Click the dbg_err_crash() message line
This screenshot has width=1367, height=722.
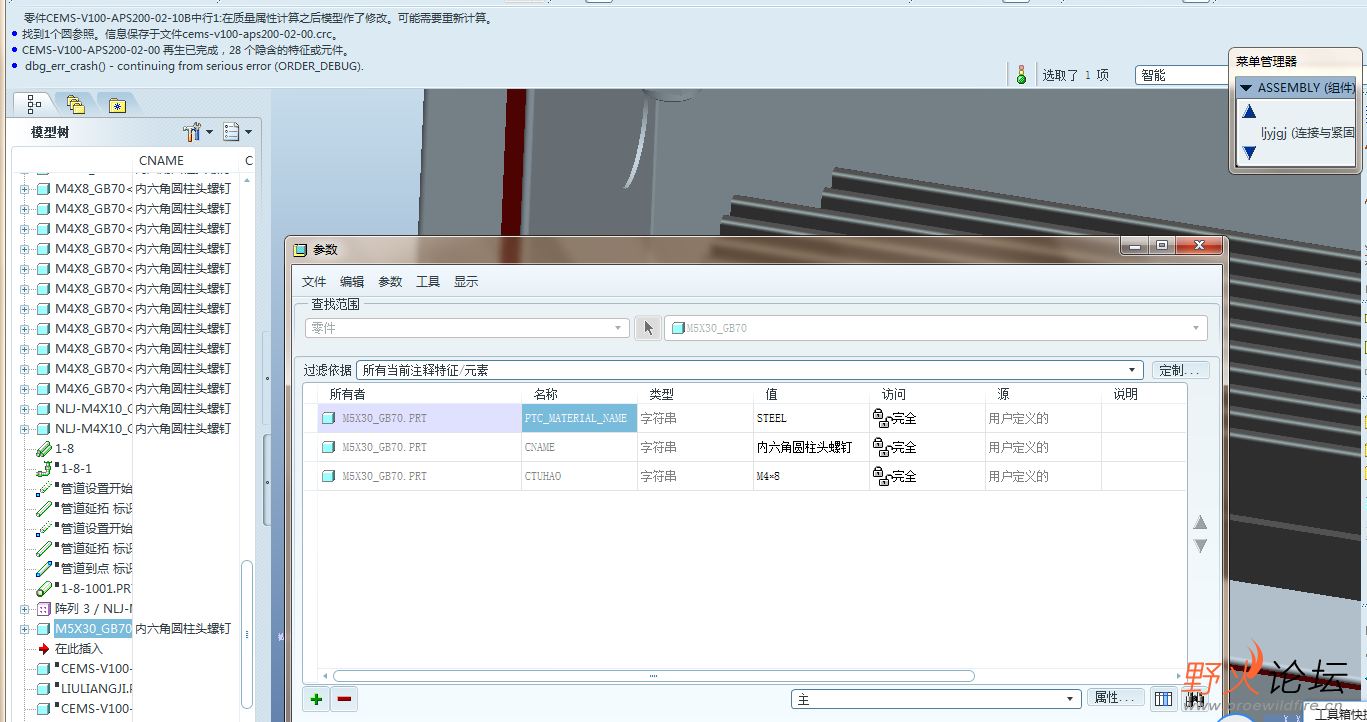[194, 66]
